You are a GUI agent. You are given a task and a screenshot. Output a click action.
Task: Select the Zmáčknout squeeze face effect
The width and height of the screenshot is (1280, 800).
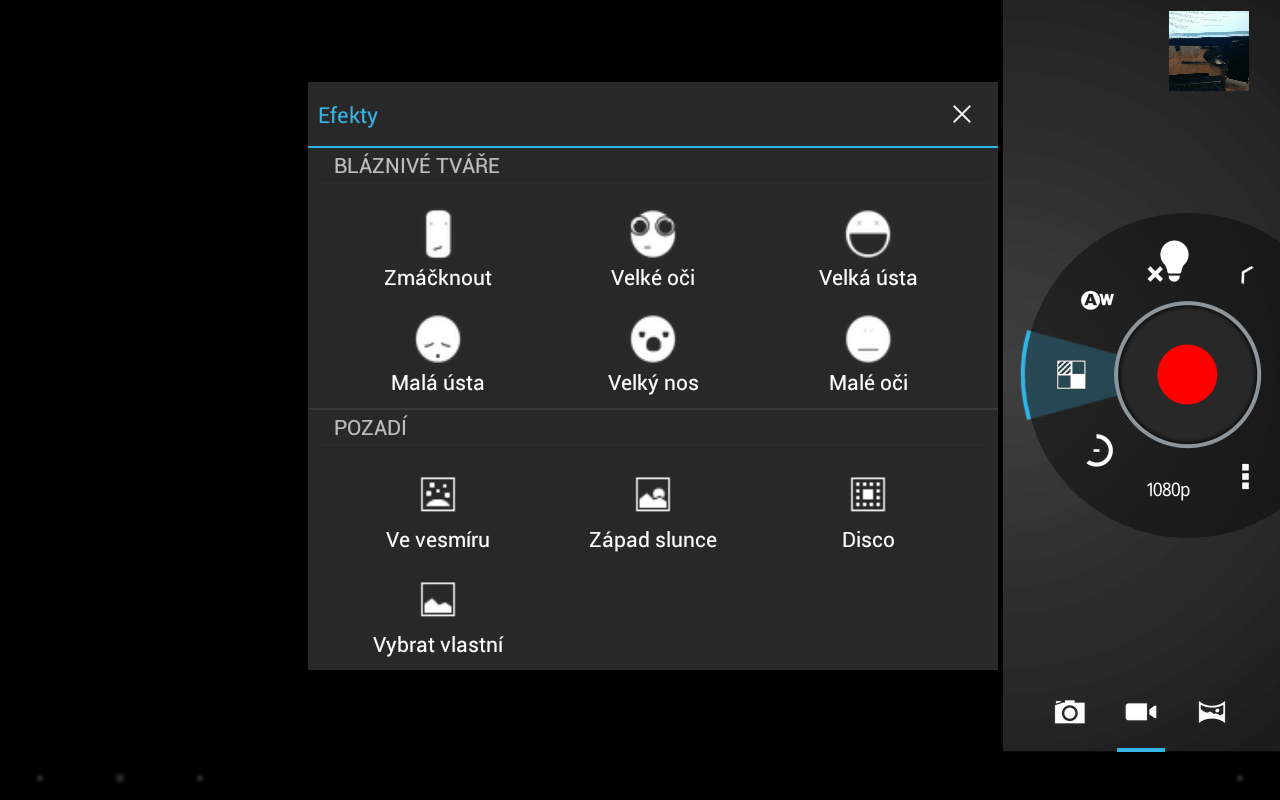(438, 249)
